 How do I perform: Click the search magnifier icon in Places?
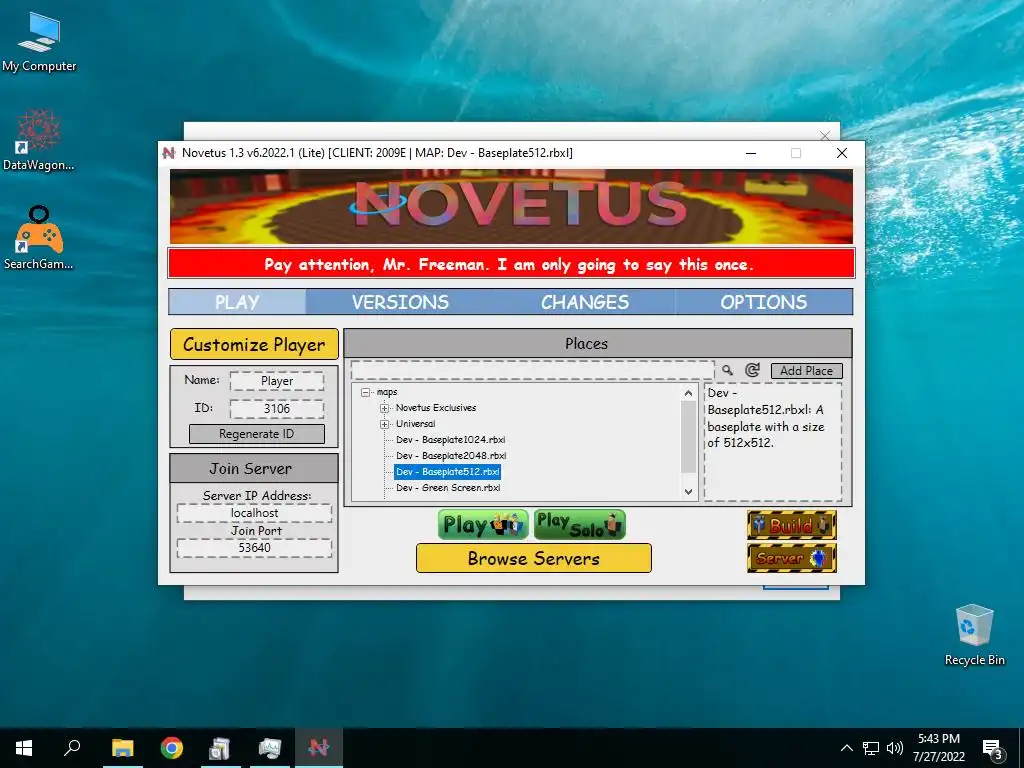point(727,370)
